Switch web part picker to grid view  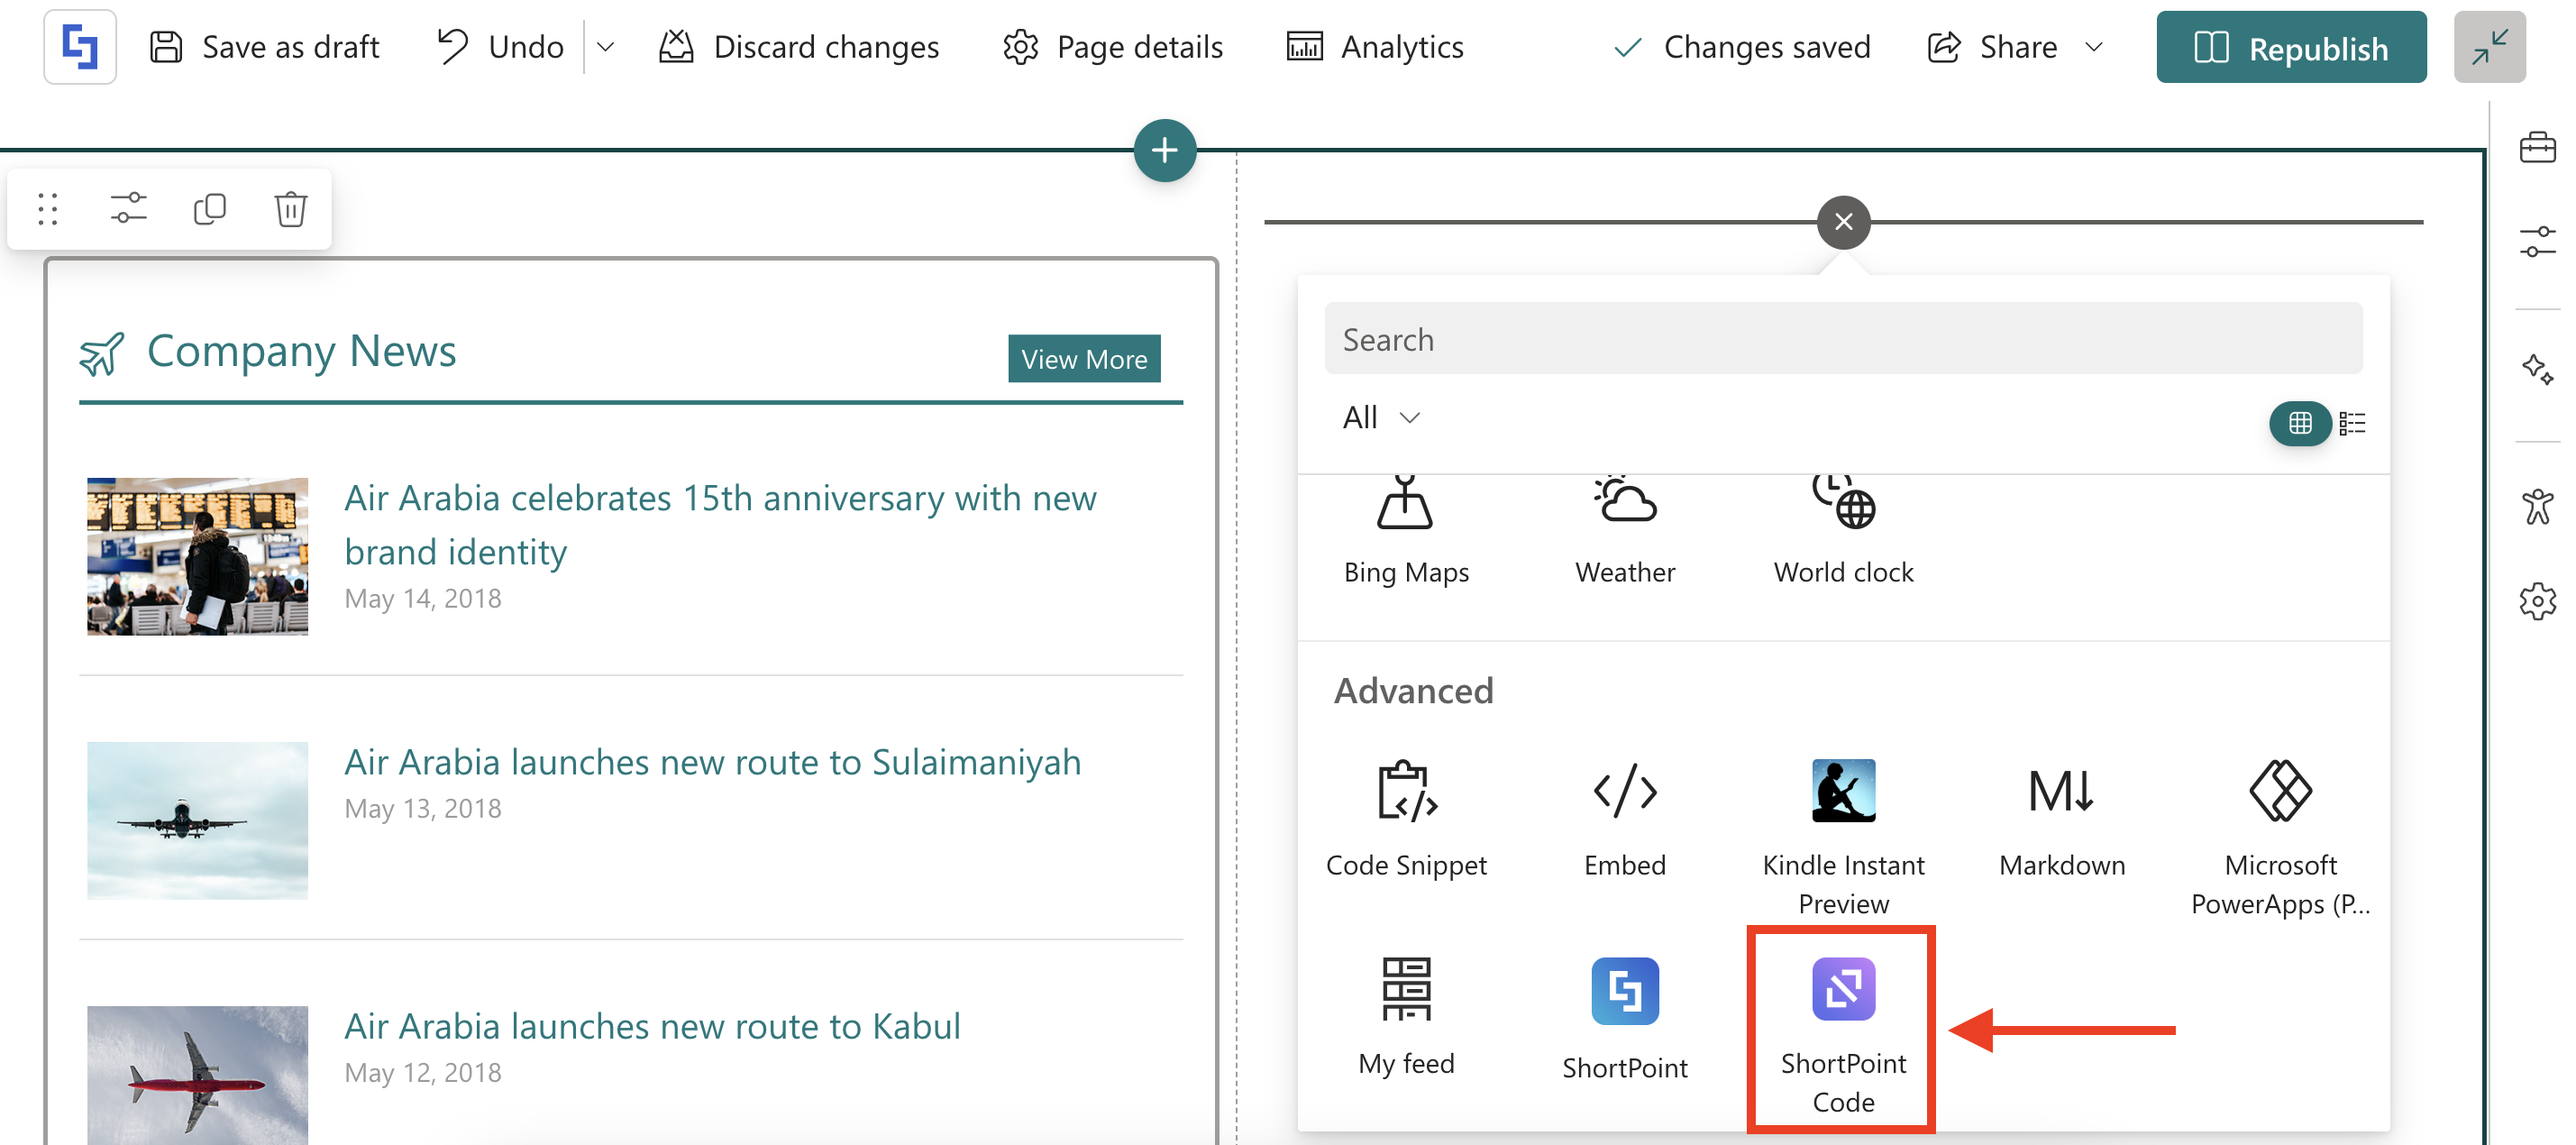pos(2299,423)
